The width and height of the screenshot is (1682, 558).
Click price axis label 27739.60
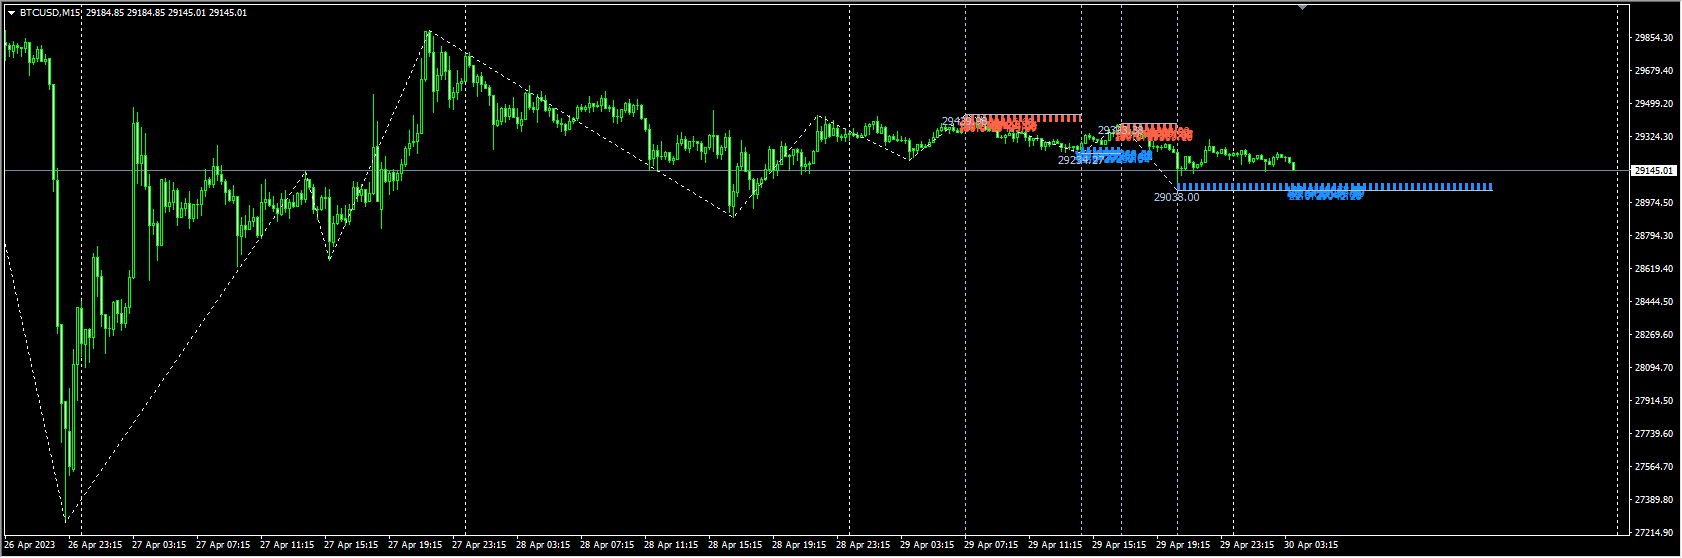coord(1653,434)
